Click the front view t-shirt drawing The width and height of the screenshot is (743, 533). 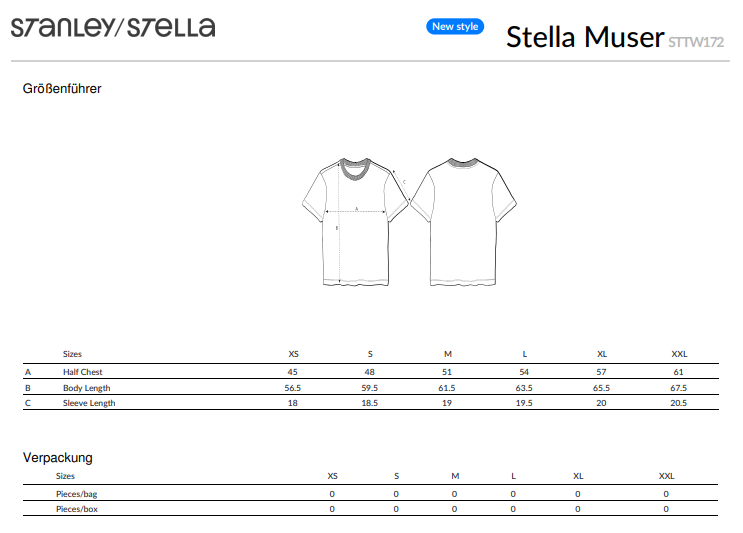356,221
